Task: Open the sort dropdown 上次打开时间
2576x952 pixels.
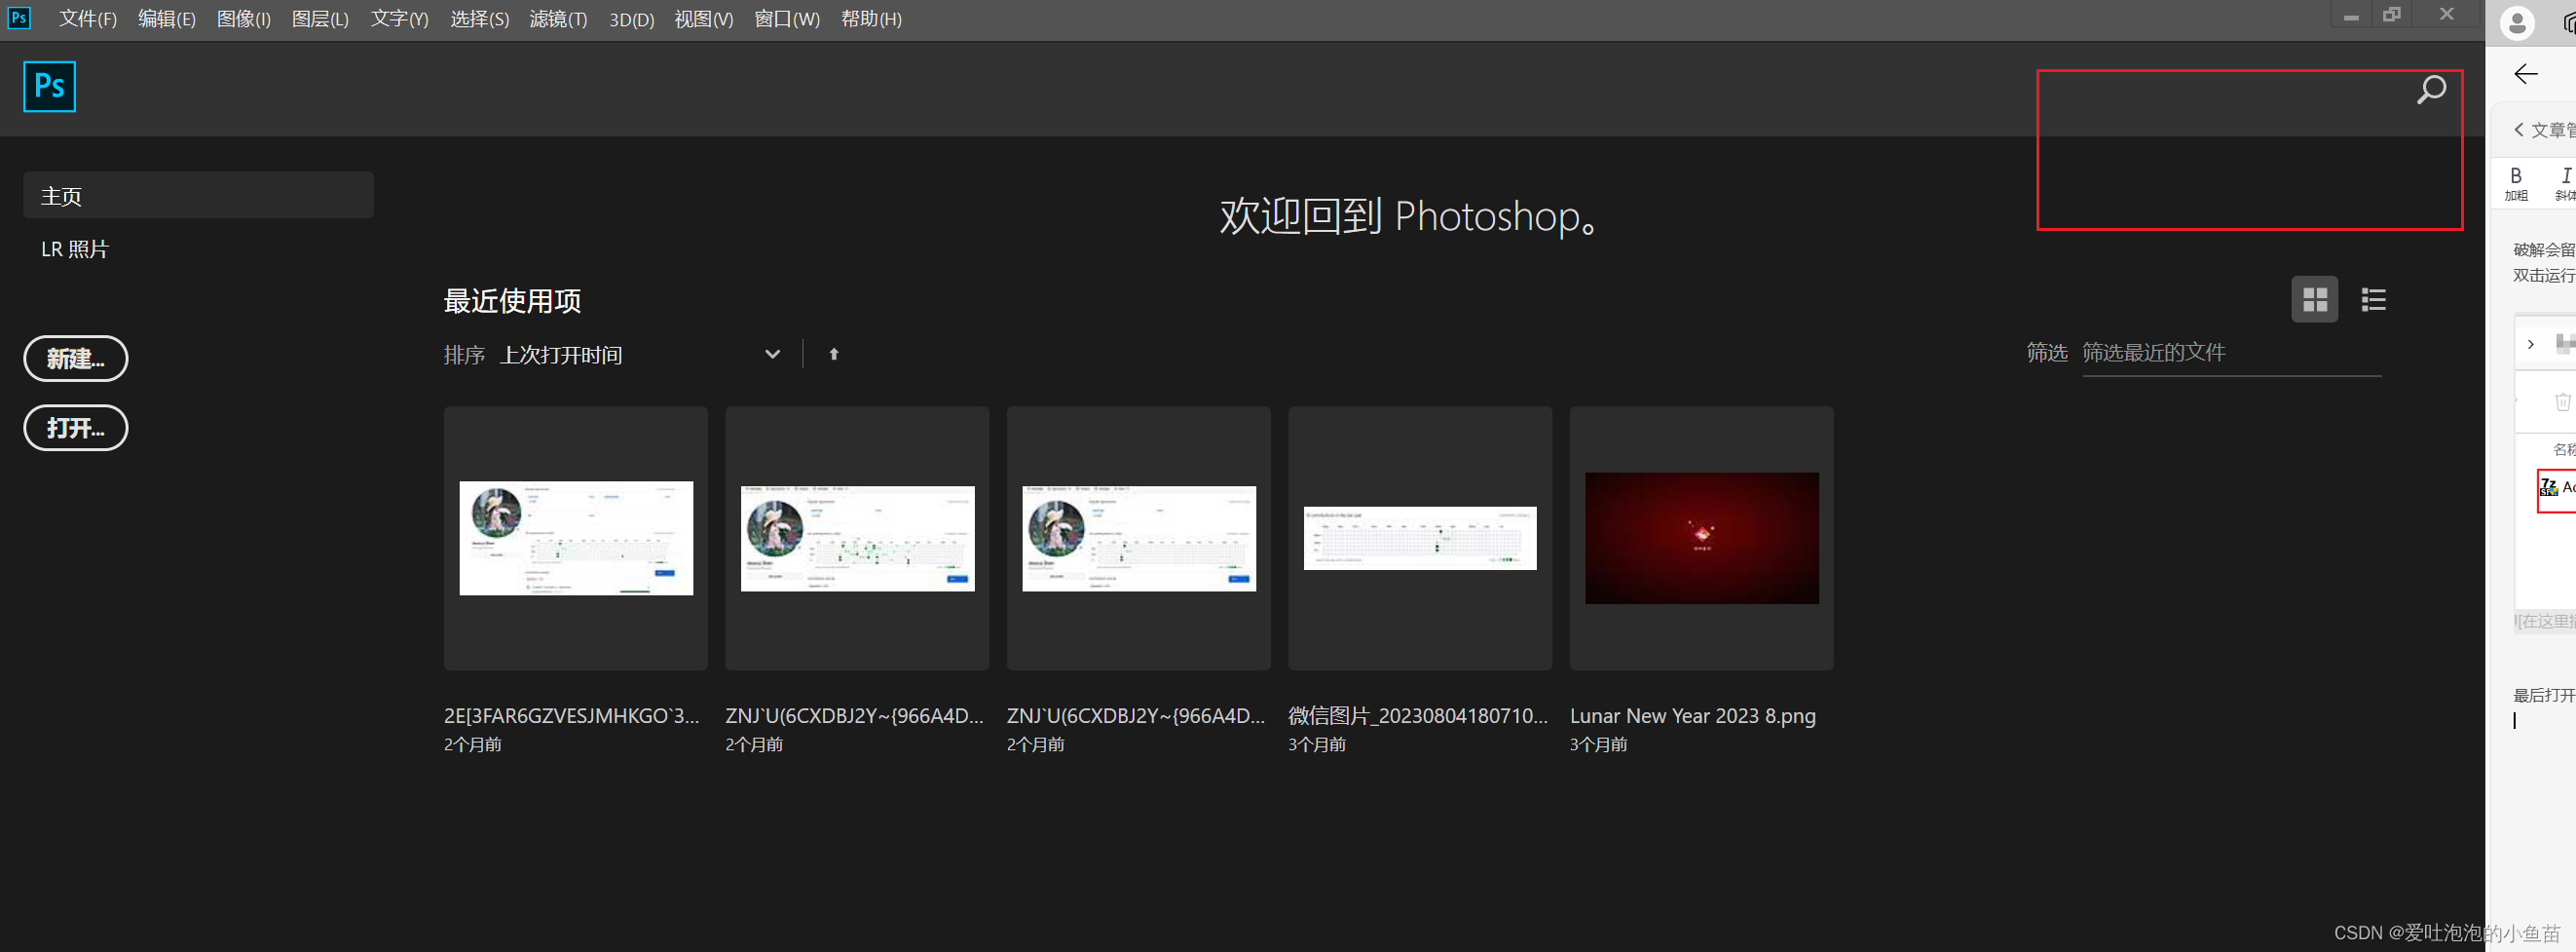Action: [x=641, y=355]
